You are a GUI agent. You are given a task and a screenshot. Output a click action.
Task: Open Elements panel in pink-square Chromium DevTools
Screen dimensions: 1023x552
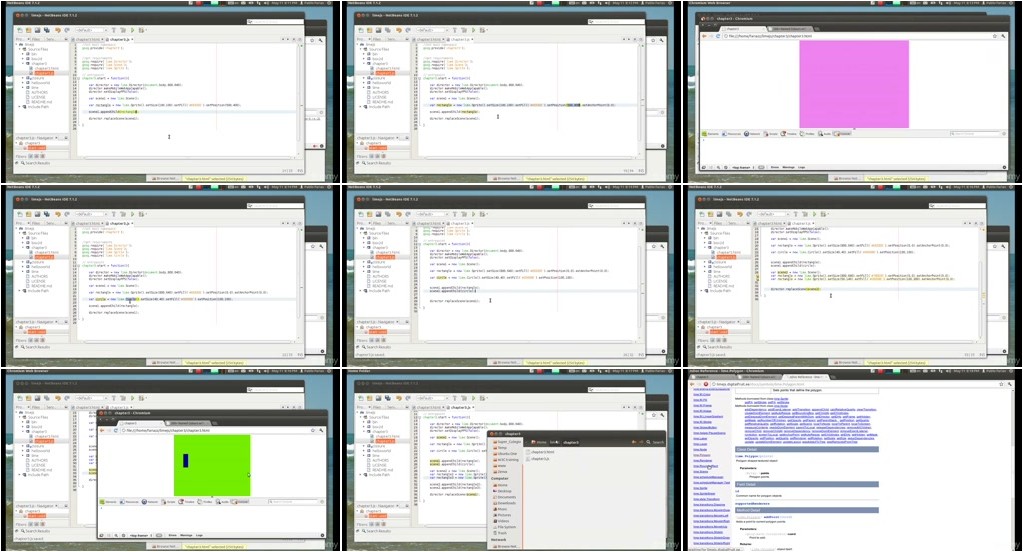pos(710,134)
